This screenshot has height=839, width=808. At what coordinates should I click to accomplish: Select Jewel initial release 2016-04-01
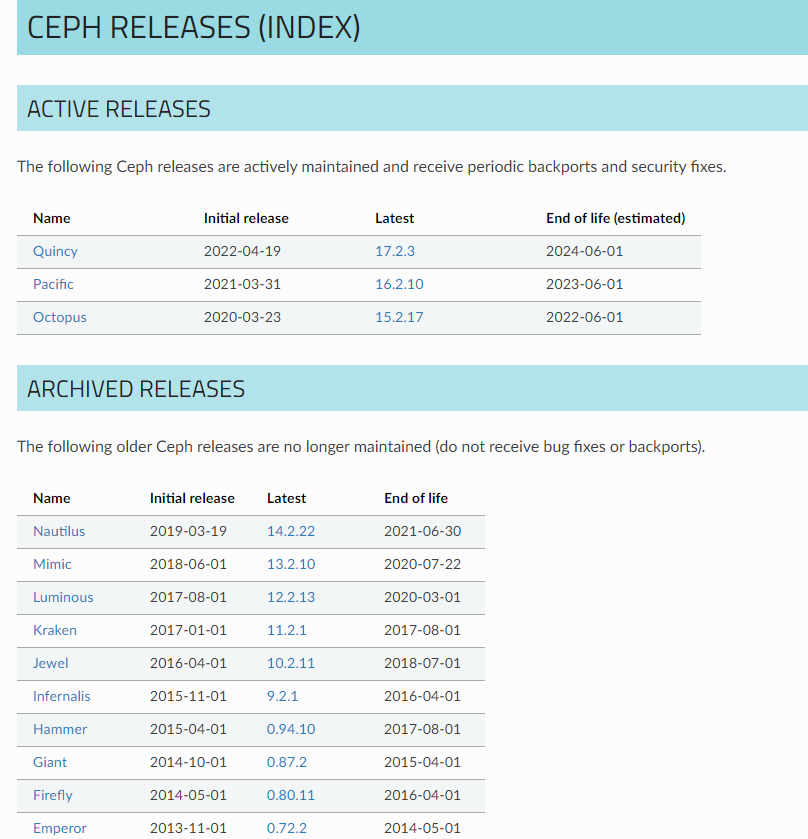(188, 663)
